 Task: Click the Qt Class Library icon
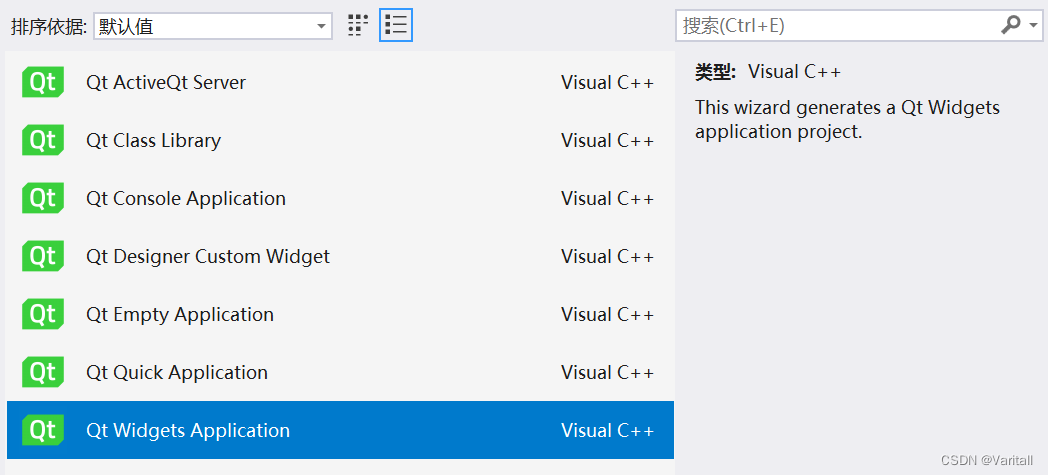(x=43, y=141)
